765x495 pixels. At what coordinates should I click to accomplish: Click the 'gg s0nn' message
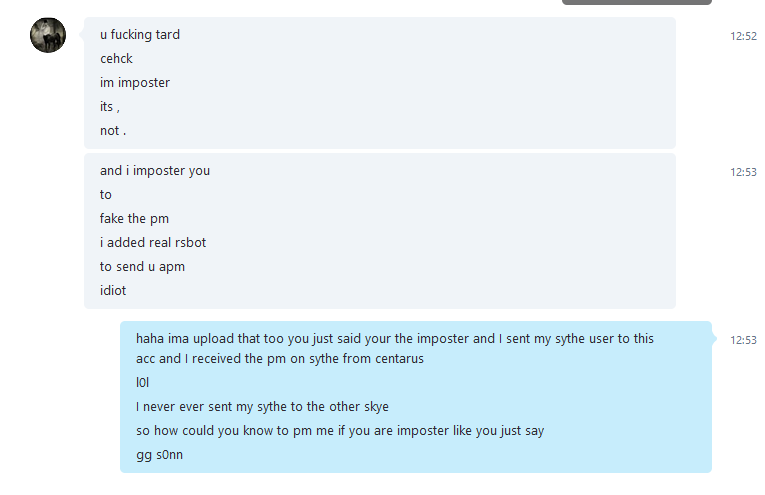[x=159, y=455]
